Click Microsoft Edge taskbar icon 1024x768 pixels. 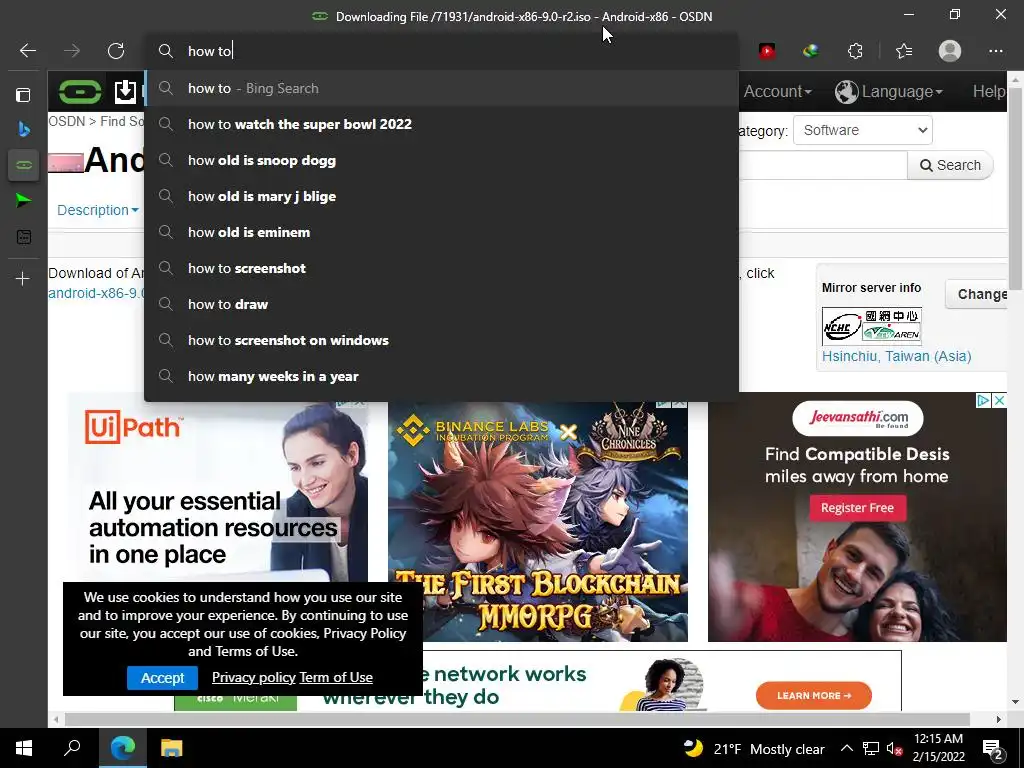123,748
